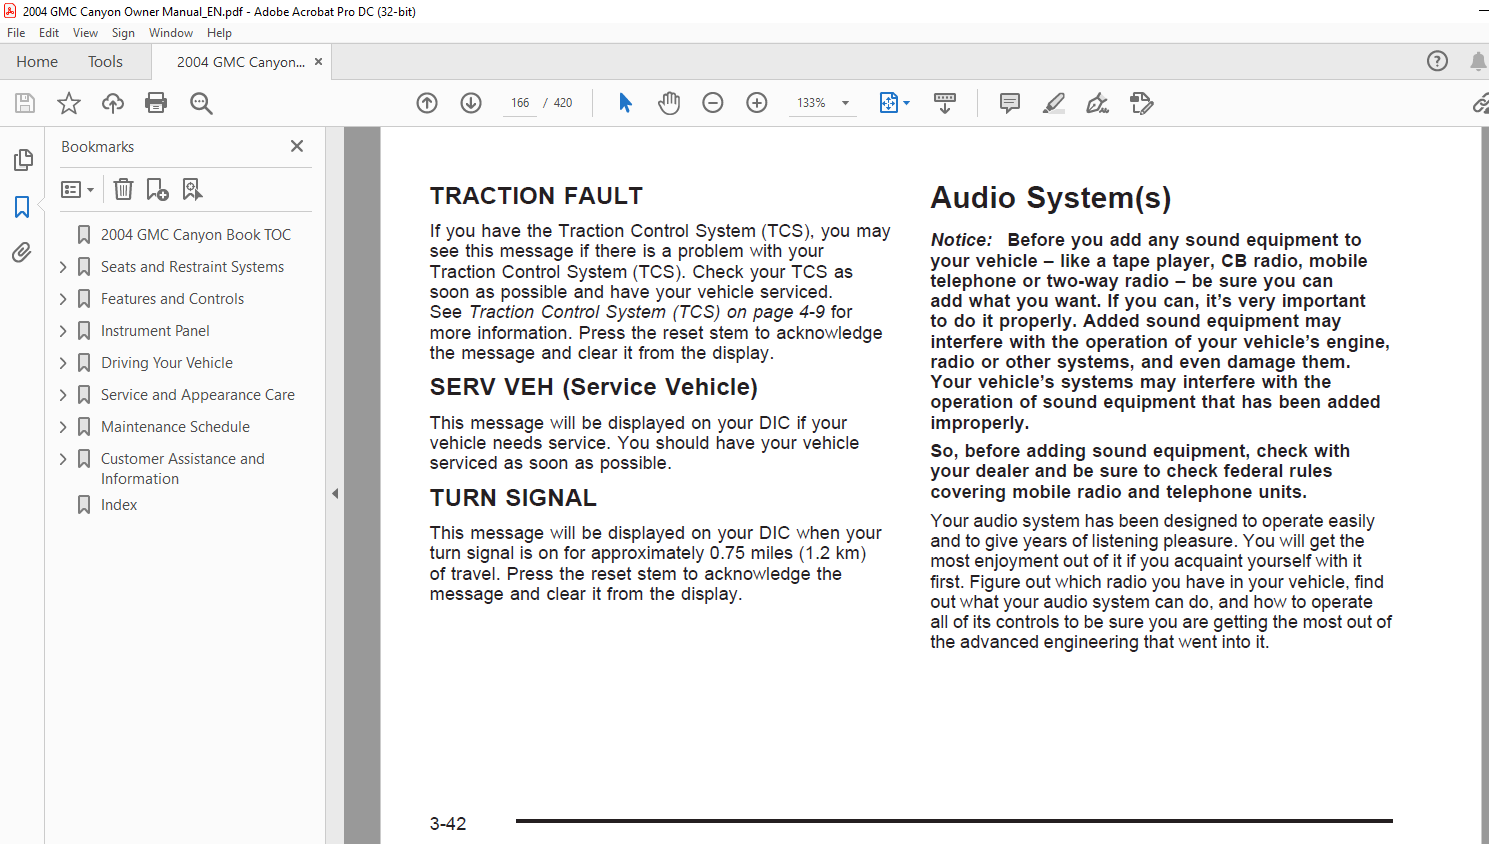The image size is (1489, 844).
Task: Jump to Driving Your Vehicle bookmark
Action: (167, 363)
